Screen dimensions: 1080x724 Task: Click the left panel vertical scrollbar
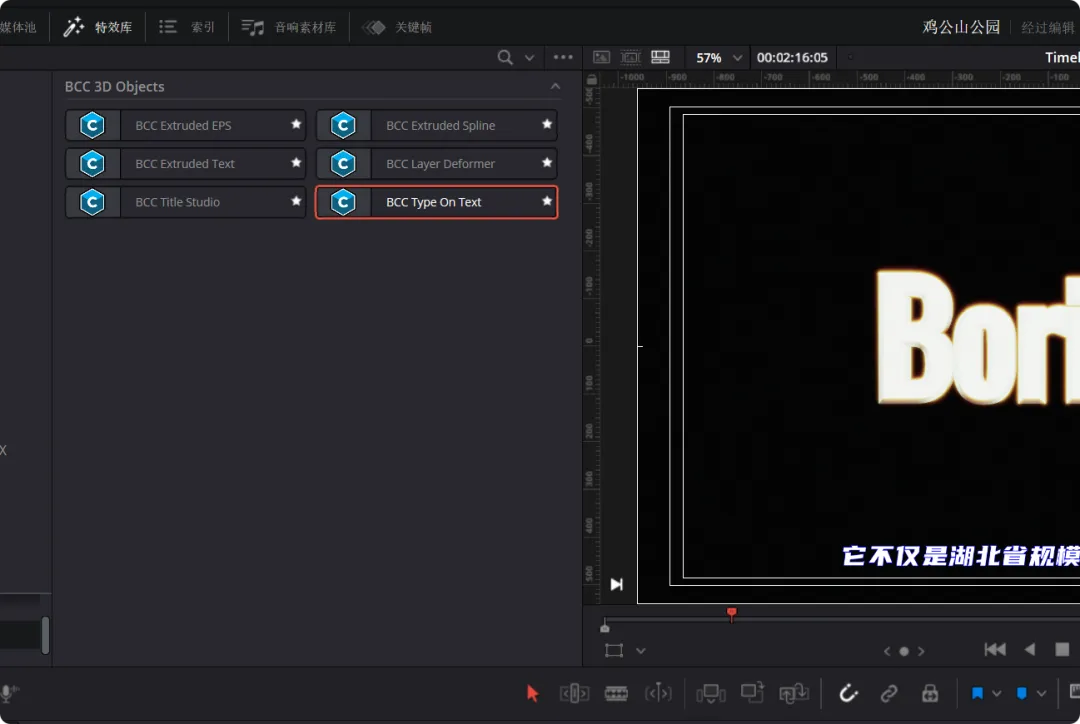(x=45, y=634)
